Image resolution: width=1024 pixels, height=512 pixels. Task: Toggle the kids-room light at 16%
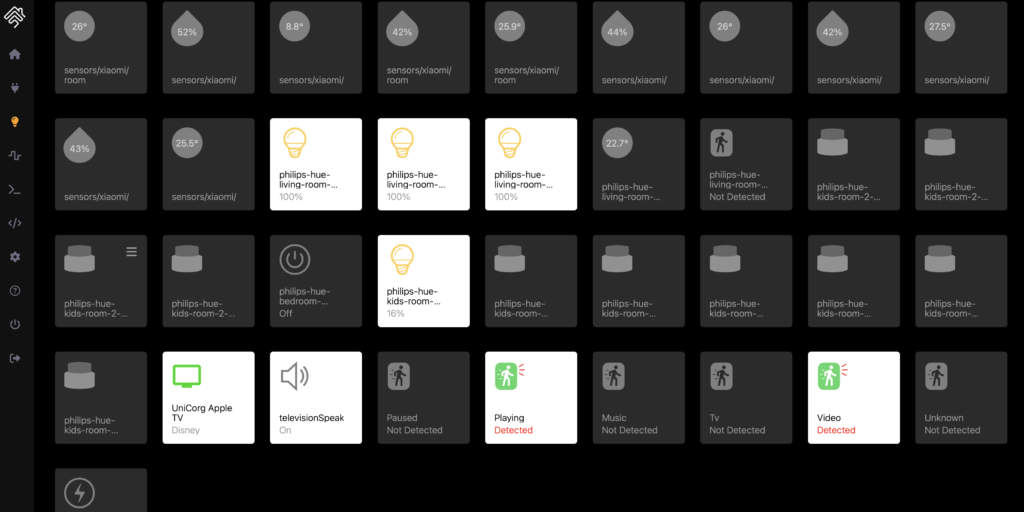423,281
